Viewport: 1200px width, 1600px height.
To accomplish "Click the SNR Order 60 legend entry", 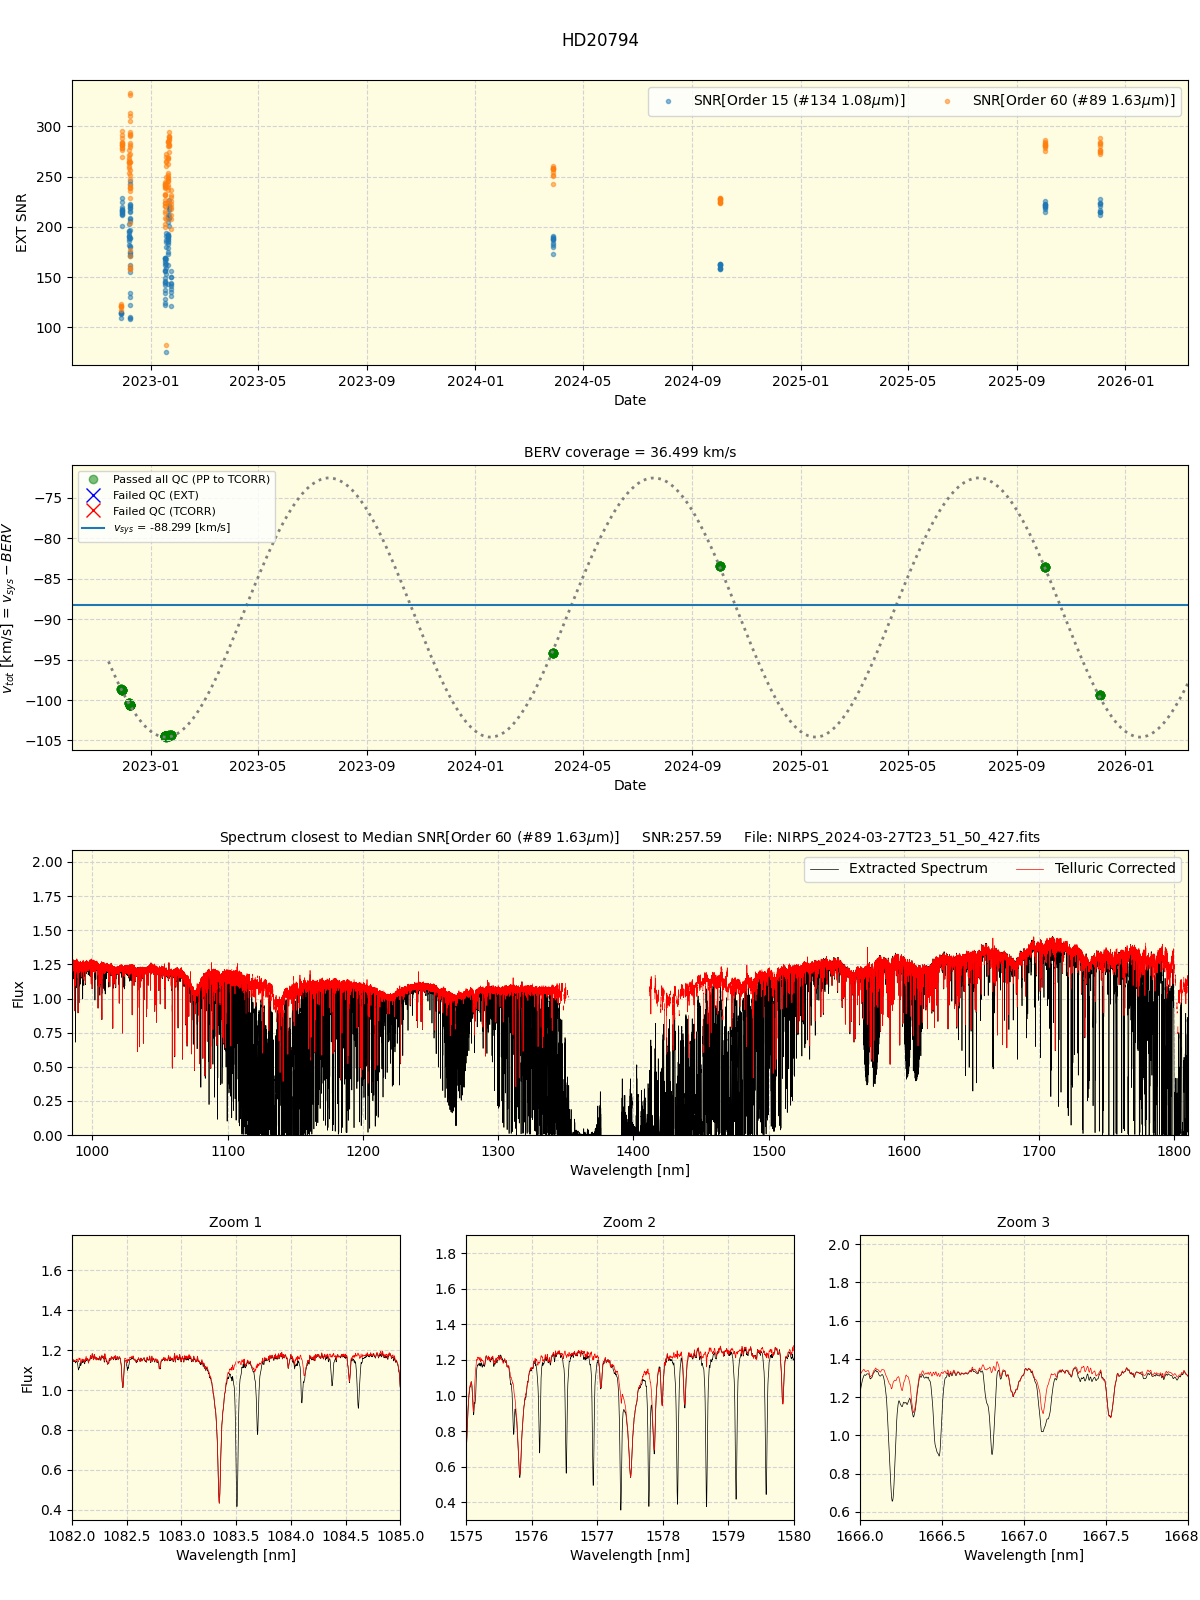I will 1060,100.
